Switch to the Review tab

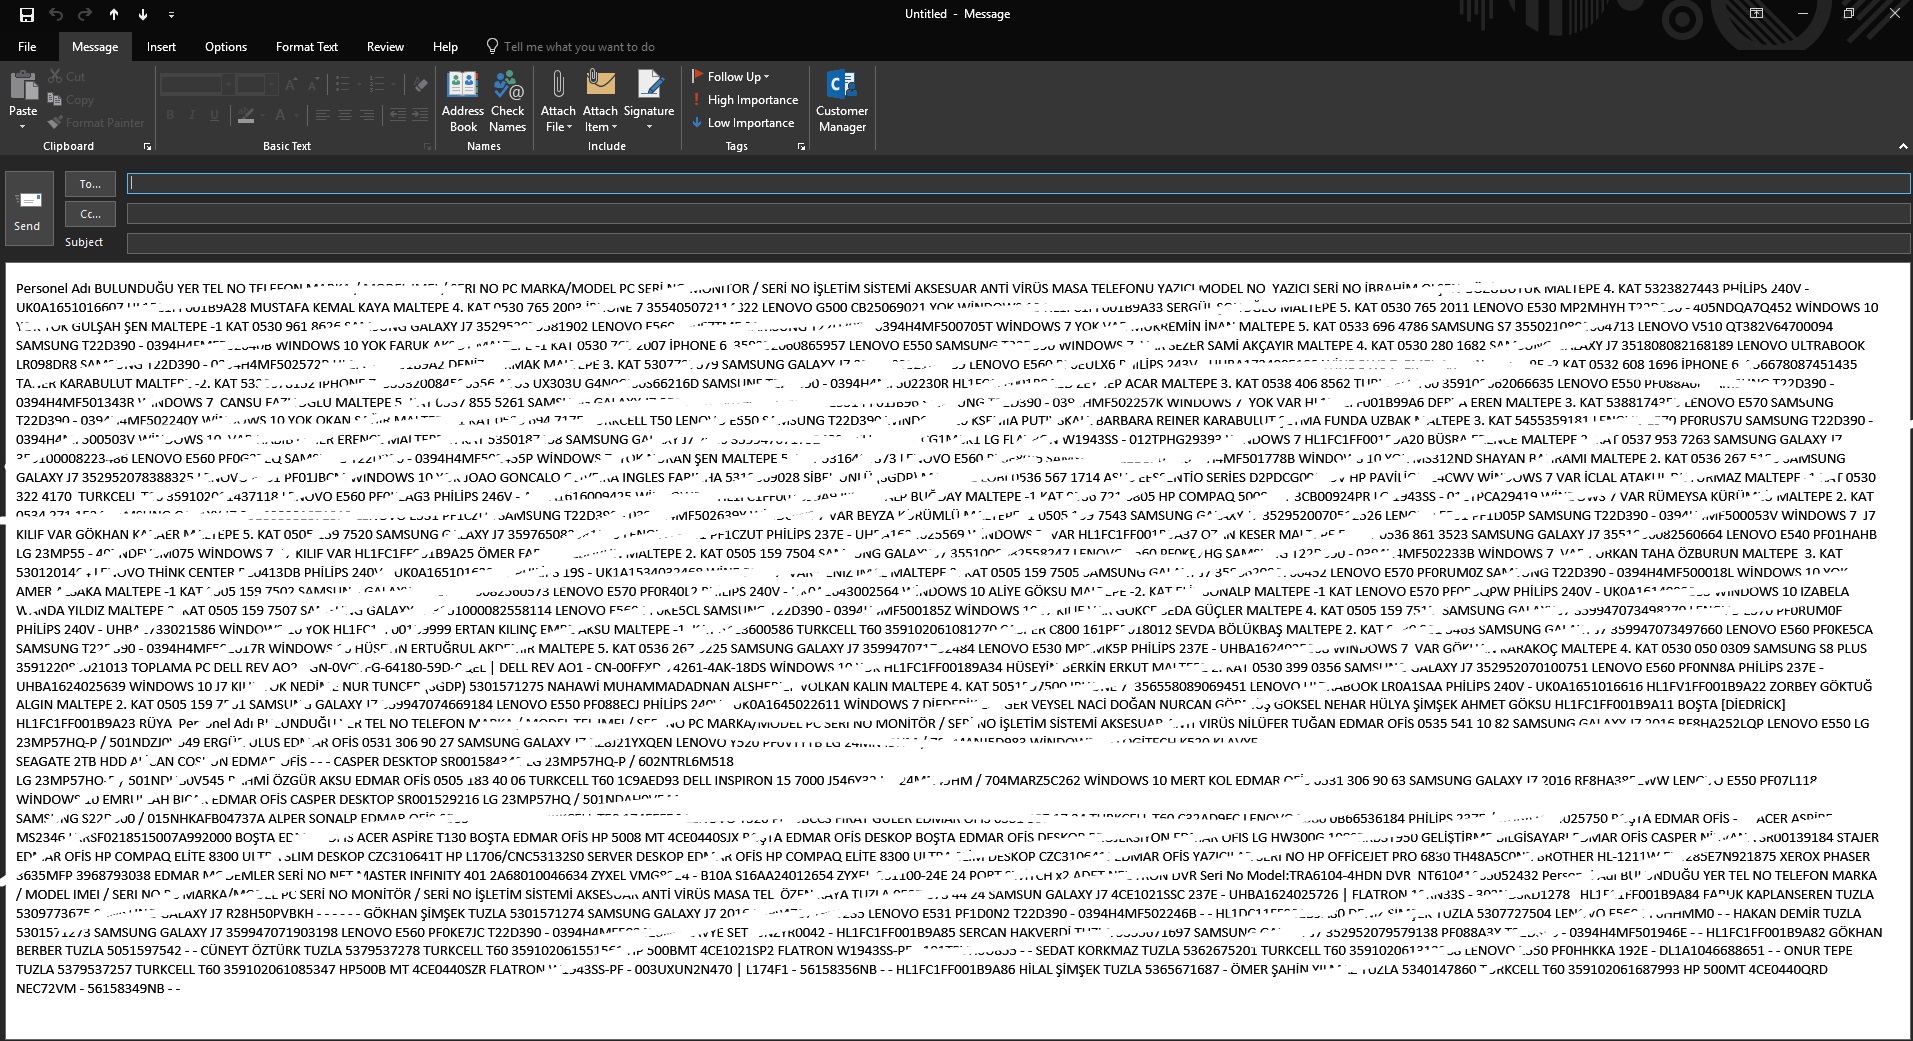pos(385,47)
